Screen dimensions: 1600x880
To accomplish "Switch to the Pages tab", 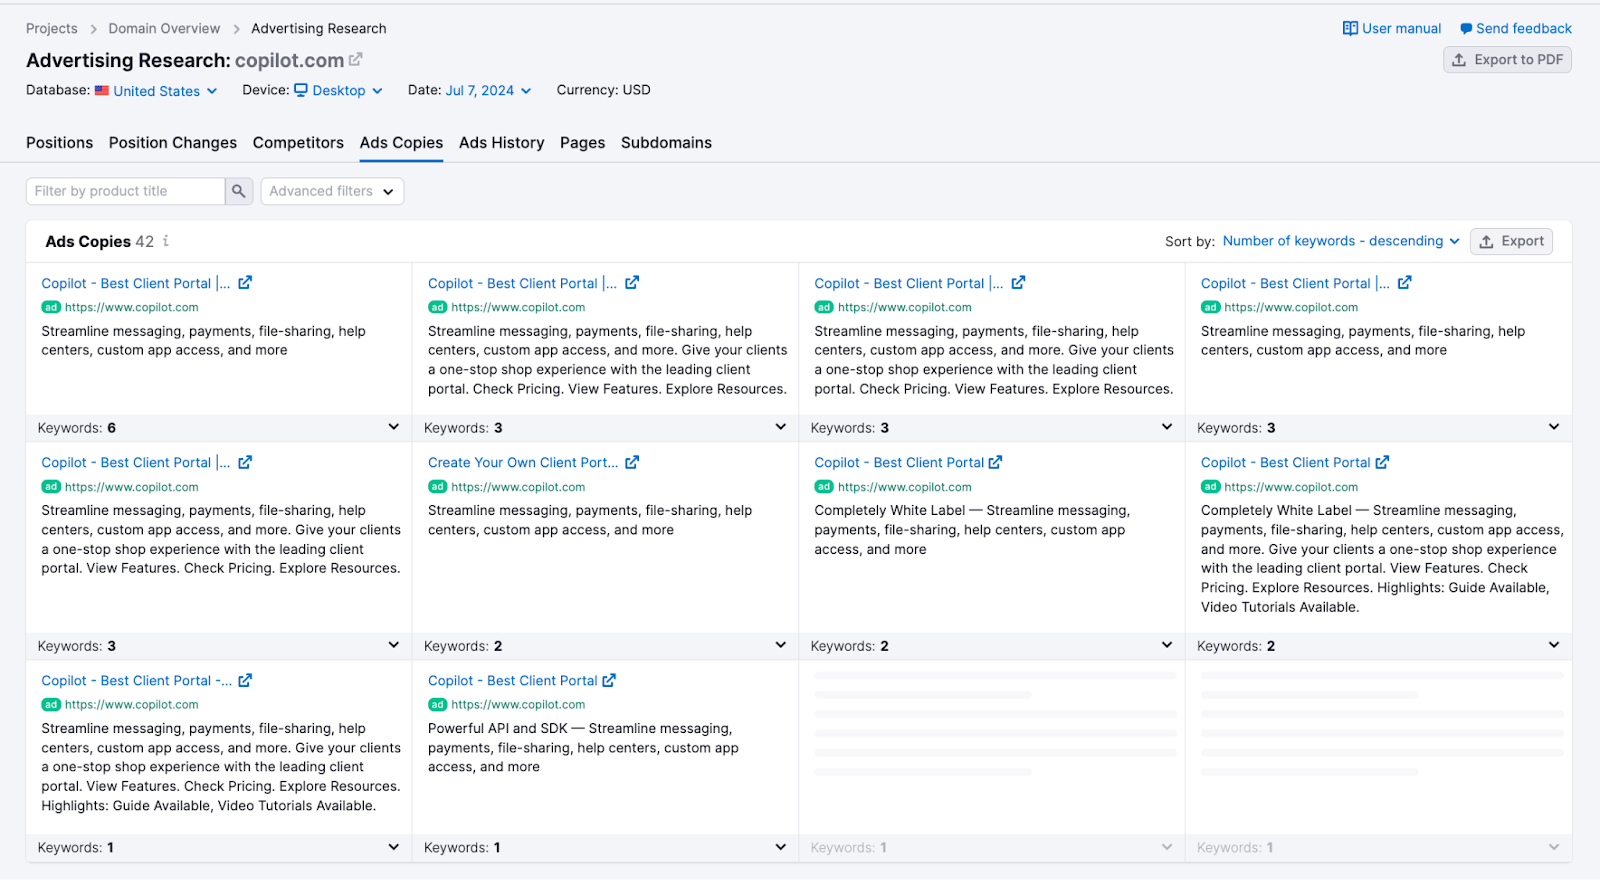I will coord(582,143).
